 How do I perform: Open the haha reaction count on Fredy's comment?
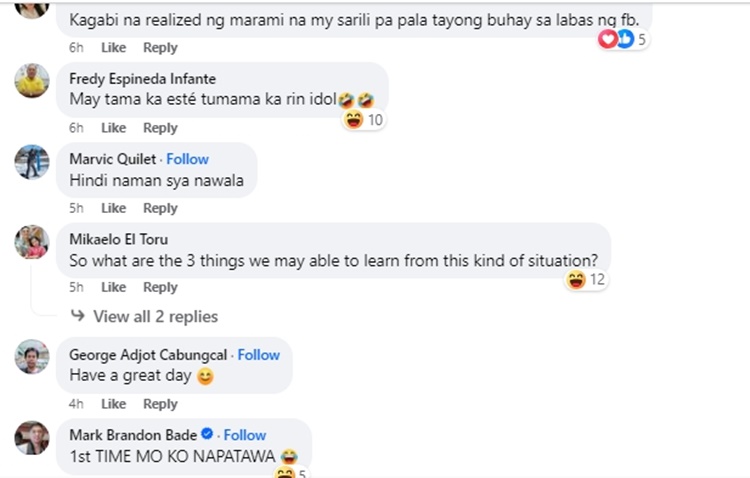pyautogui.click(x=365, y=120)
